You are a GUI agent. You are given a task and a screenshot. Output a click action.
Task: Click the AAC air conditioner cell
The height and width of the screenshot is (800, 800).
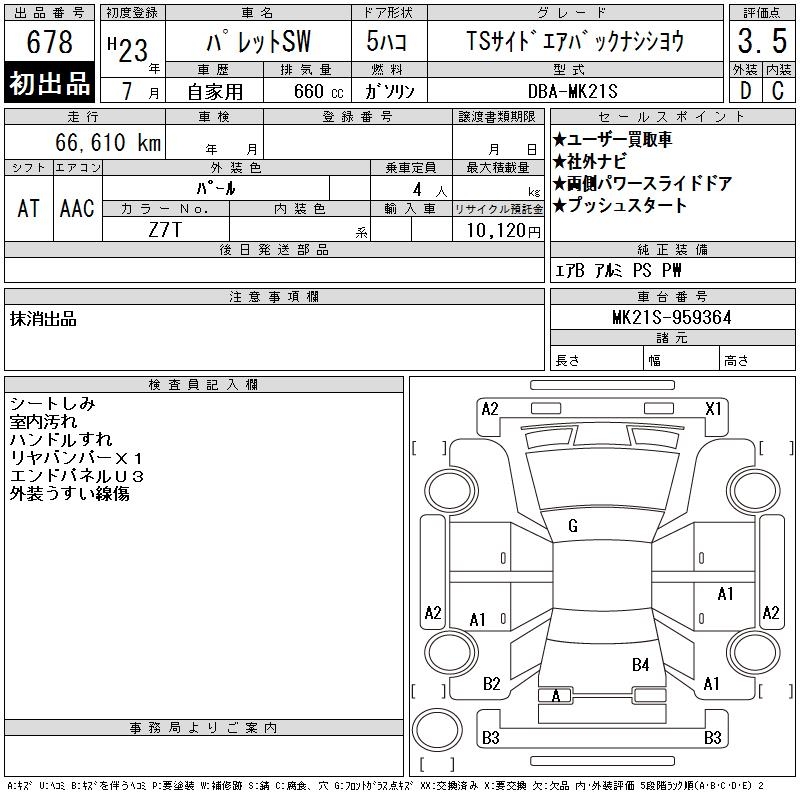77,208
